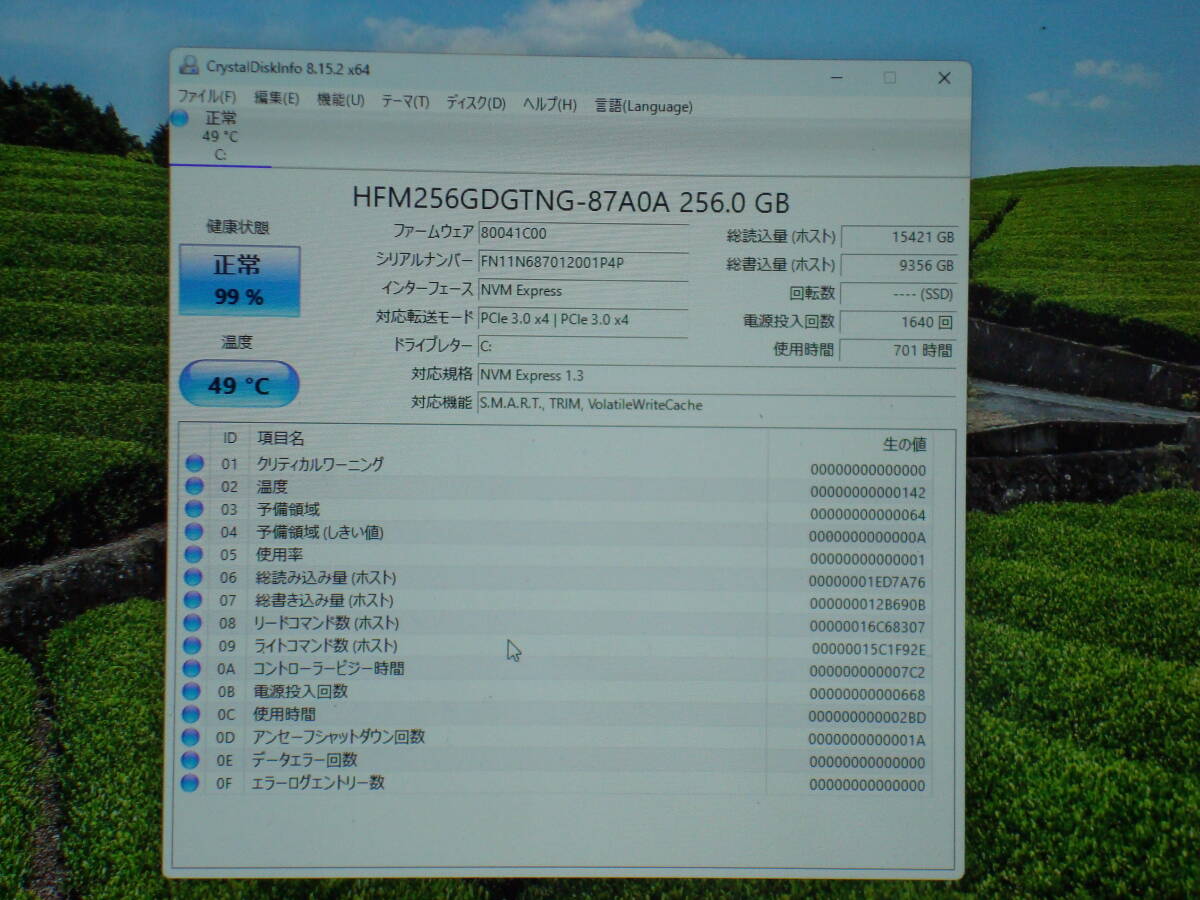Click the total host writes value 9356 GB
Screen dimensions: 1200x900
[x=899, y=265]
